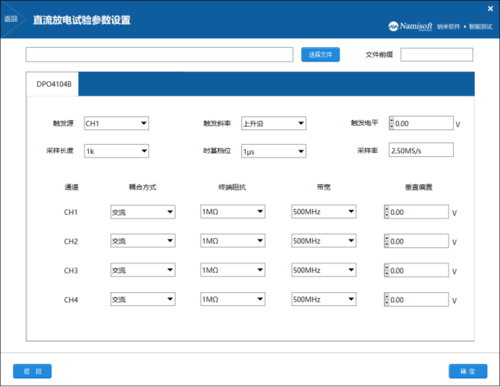Click the bottom 返回 button
Viewport: 500px width, 387px height.
(32, 371)
